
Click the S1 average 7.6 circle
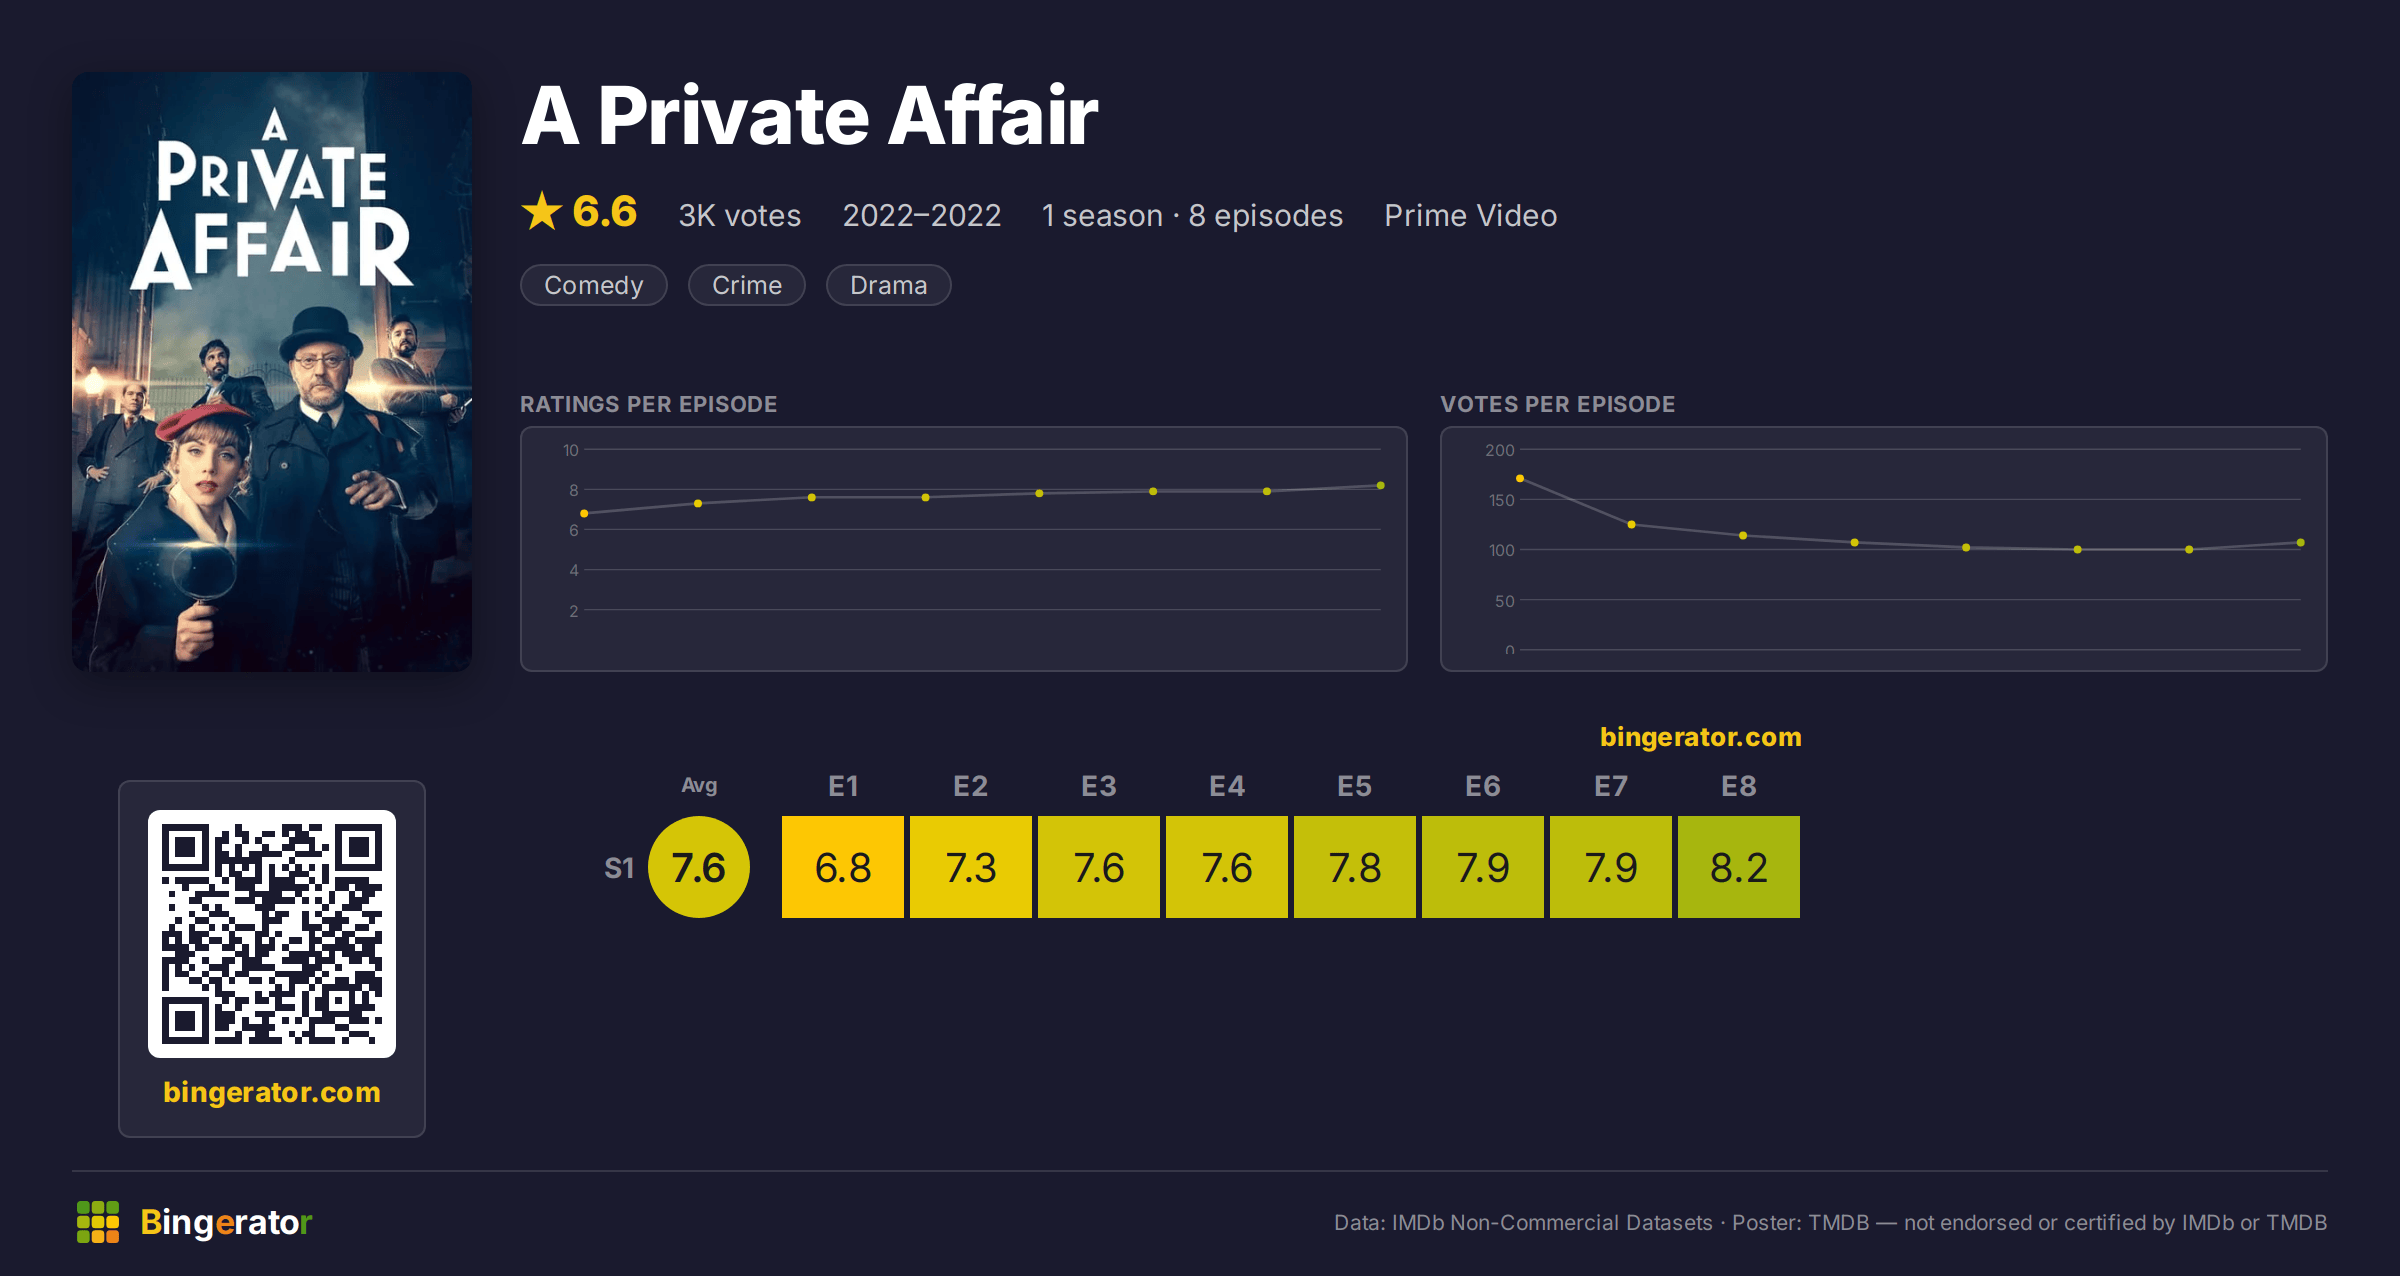[699, 867]
